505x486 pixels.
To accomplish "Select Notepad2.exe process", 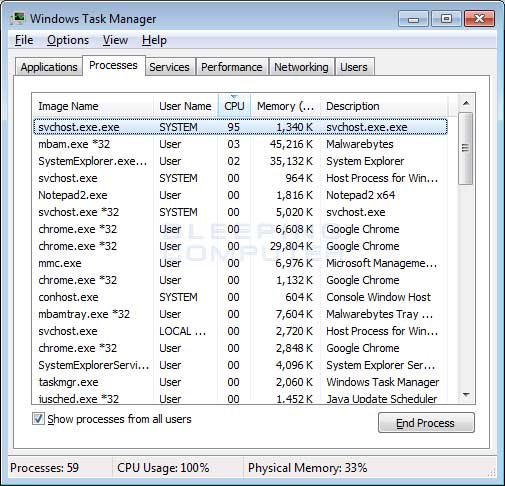I will click(240, 195).
